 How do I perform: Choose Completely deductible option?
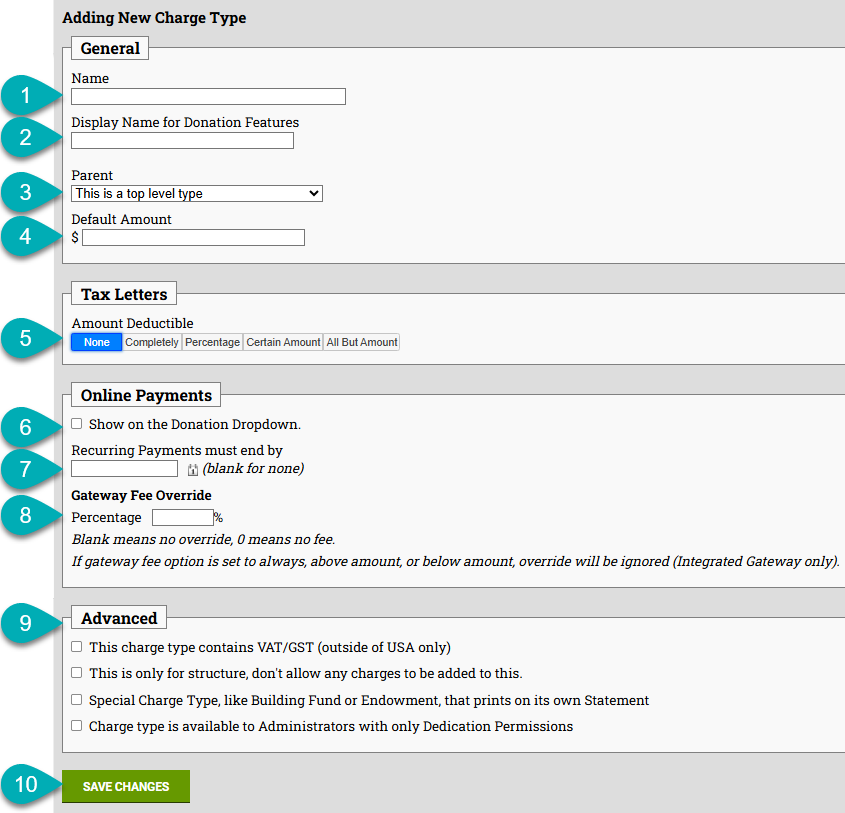[152, 342]
